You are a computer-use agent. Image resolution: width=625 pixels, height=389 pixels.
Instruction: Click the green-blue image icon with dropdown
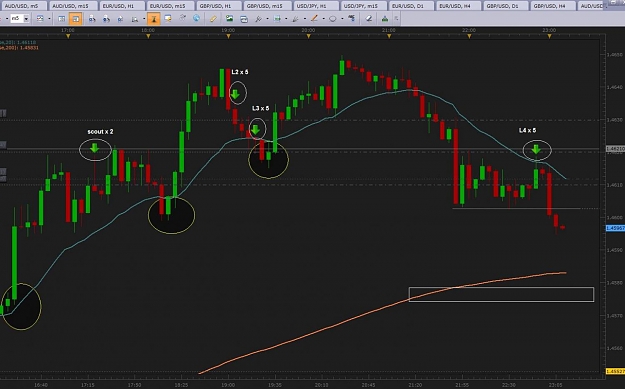(x=277, y=18)
